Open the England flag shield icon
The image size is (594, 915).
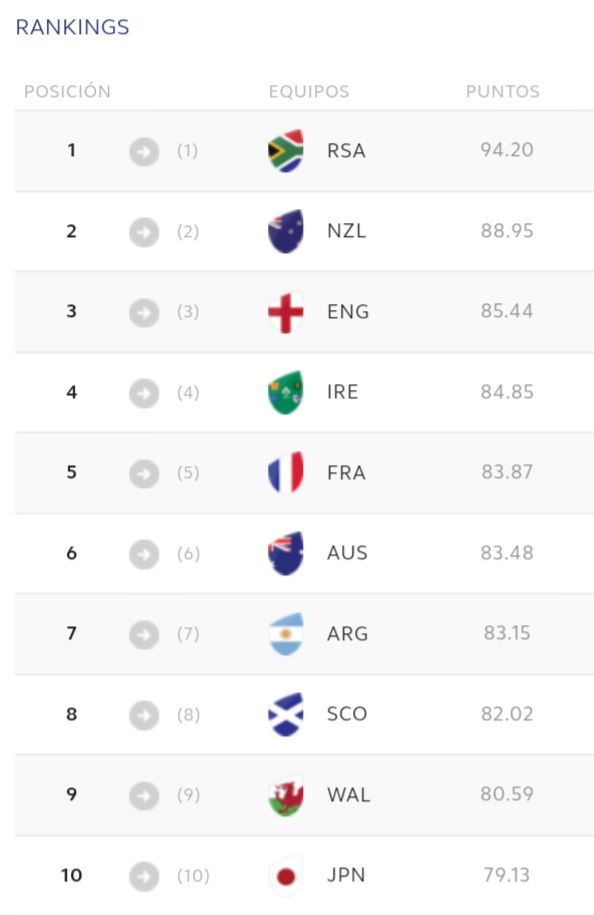click(x=286, y=312)
